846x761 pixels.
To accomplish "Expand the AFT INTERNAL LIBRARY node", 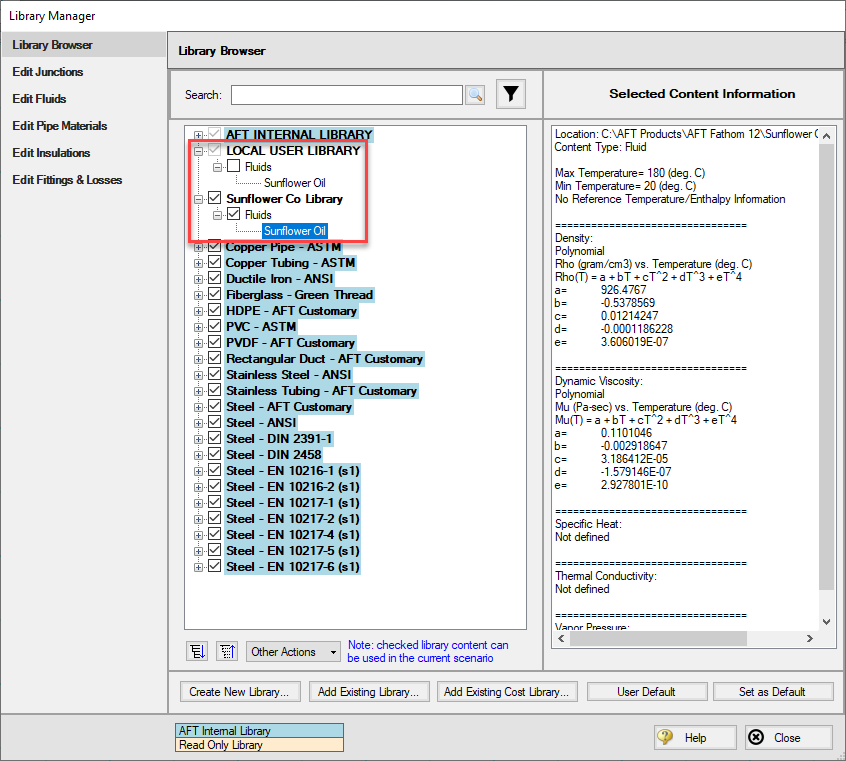I will (x=199, y=135).
